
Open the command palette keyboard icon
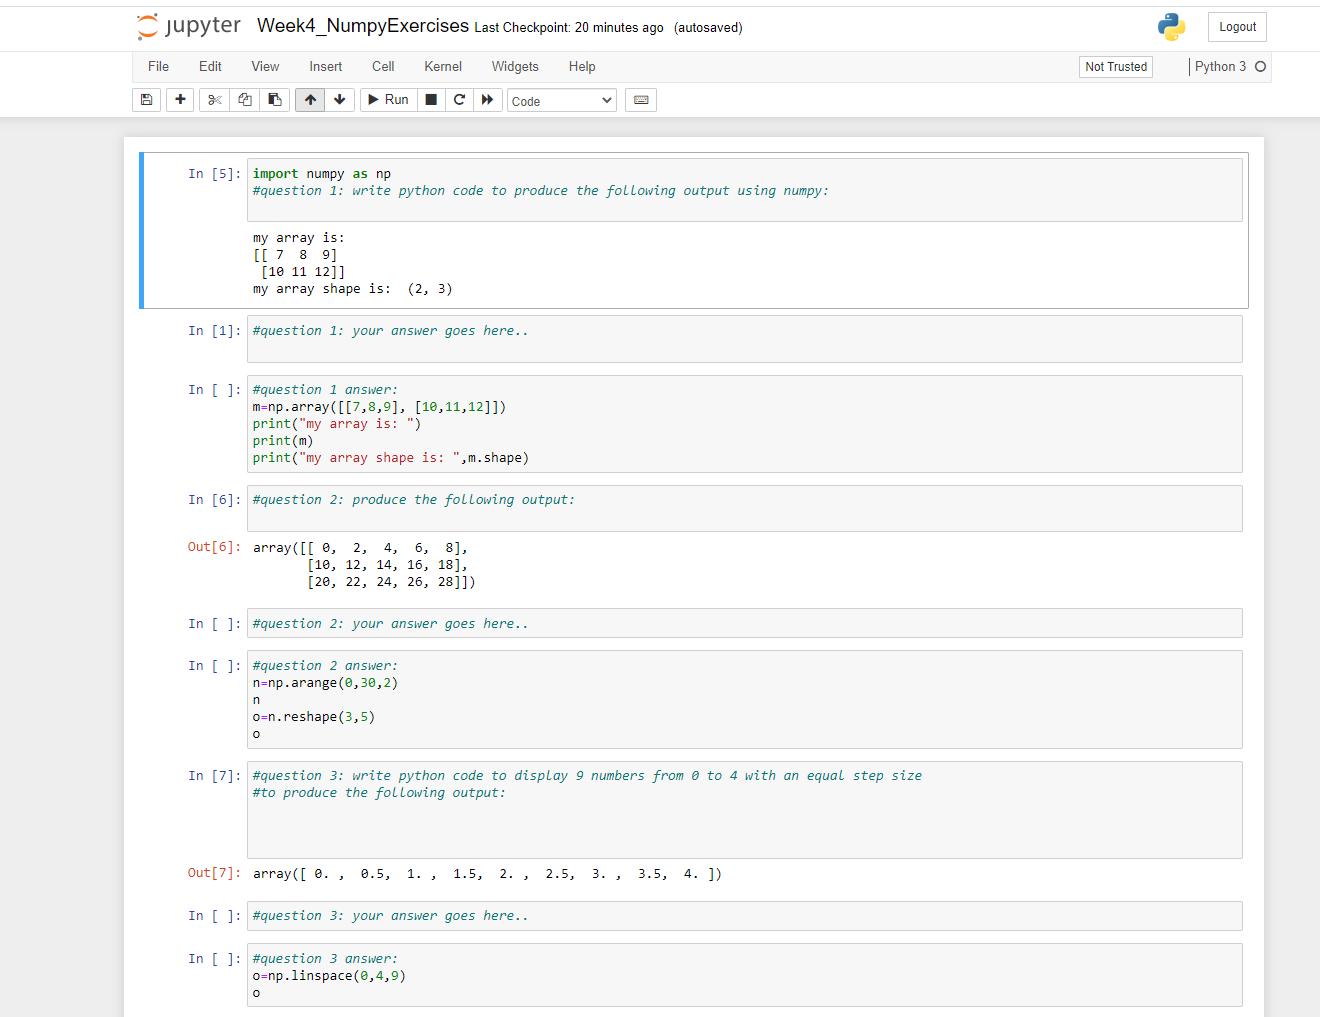[641, 100]
